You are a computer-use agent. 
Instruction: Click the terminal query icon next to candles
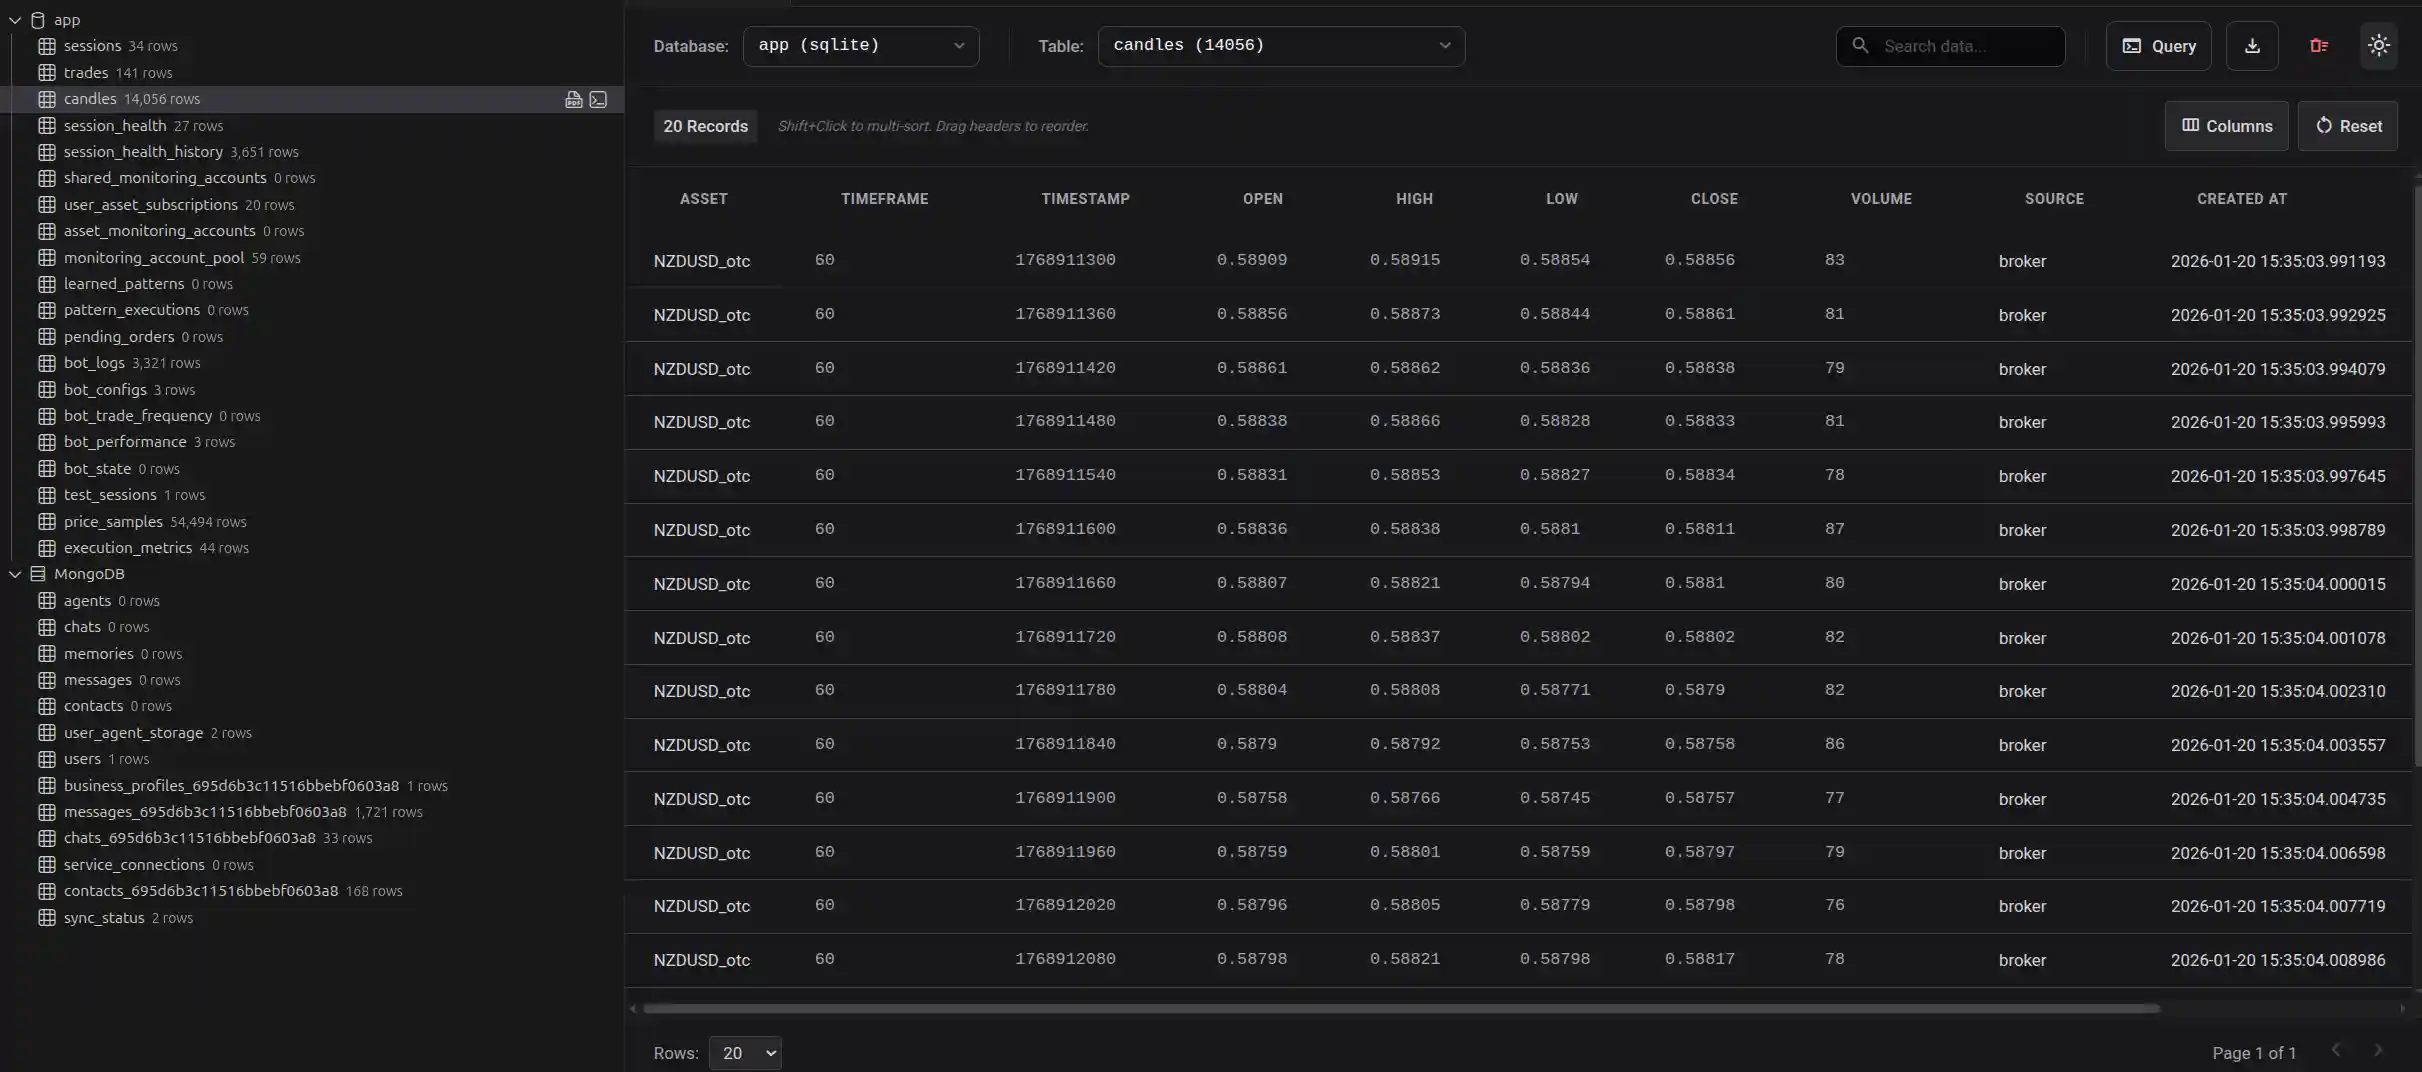coord(598,99)
